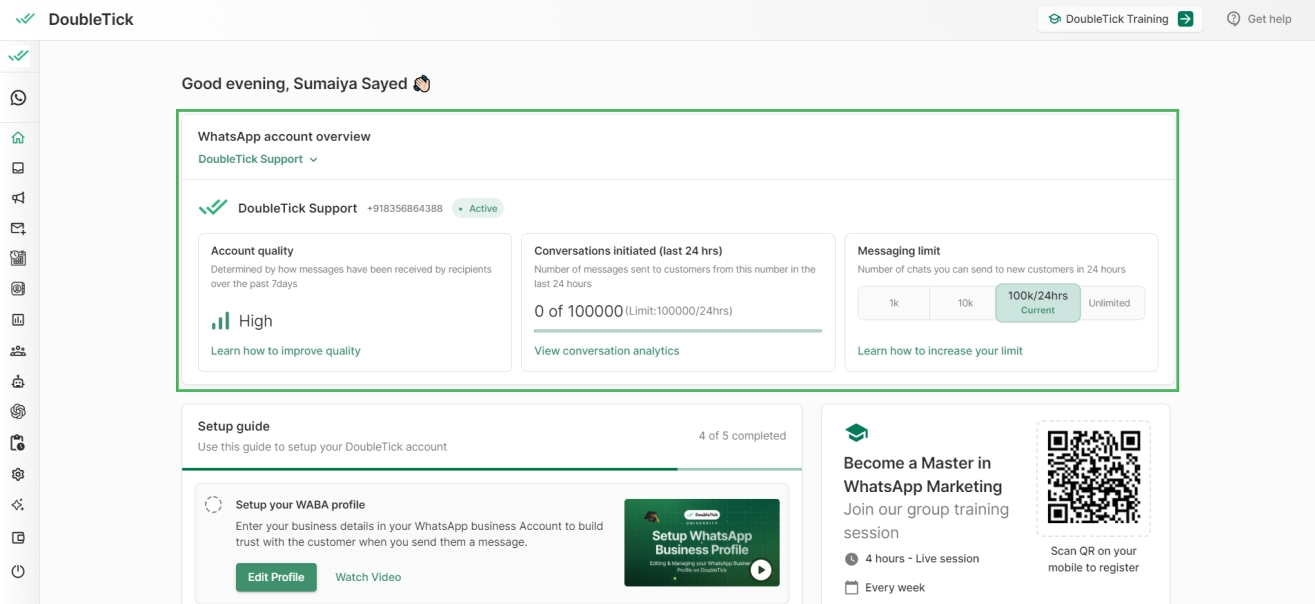Screen dimensions: 1315x604
Task: Expand the DoubleTick Support account dropdown
Action: click(258, 159)
